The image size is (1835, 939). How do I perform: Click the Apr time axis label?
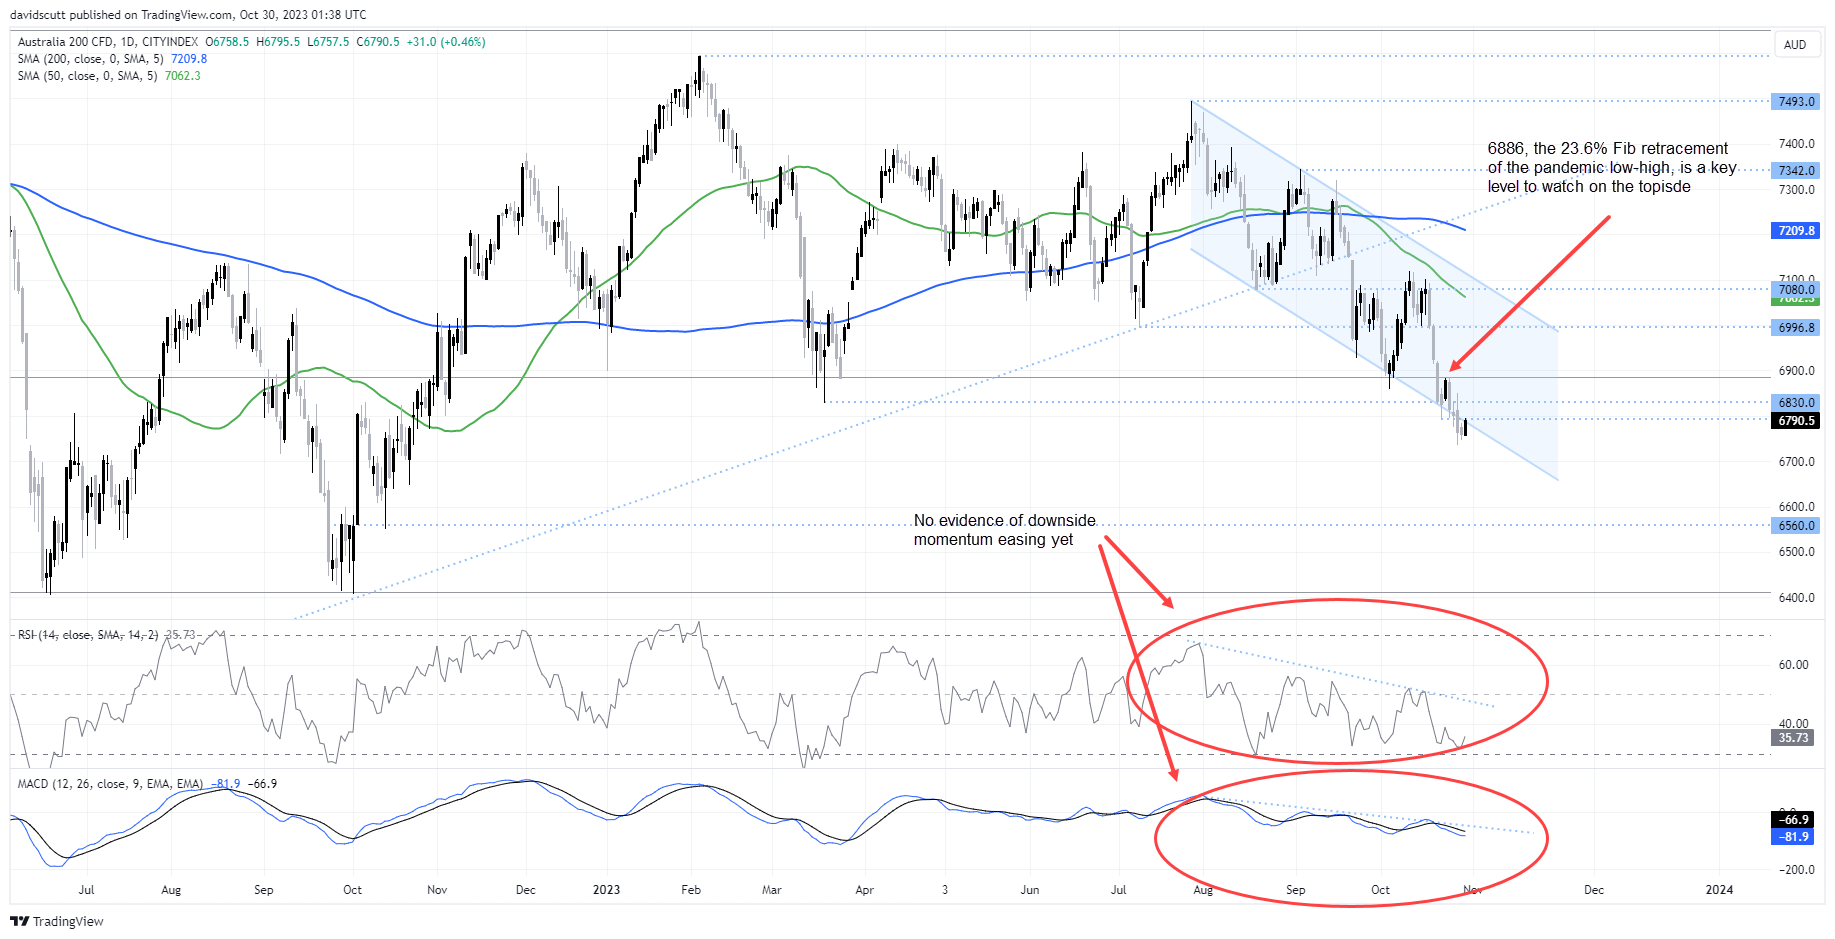(865, 890)
